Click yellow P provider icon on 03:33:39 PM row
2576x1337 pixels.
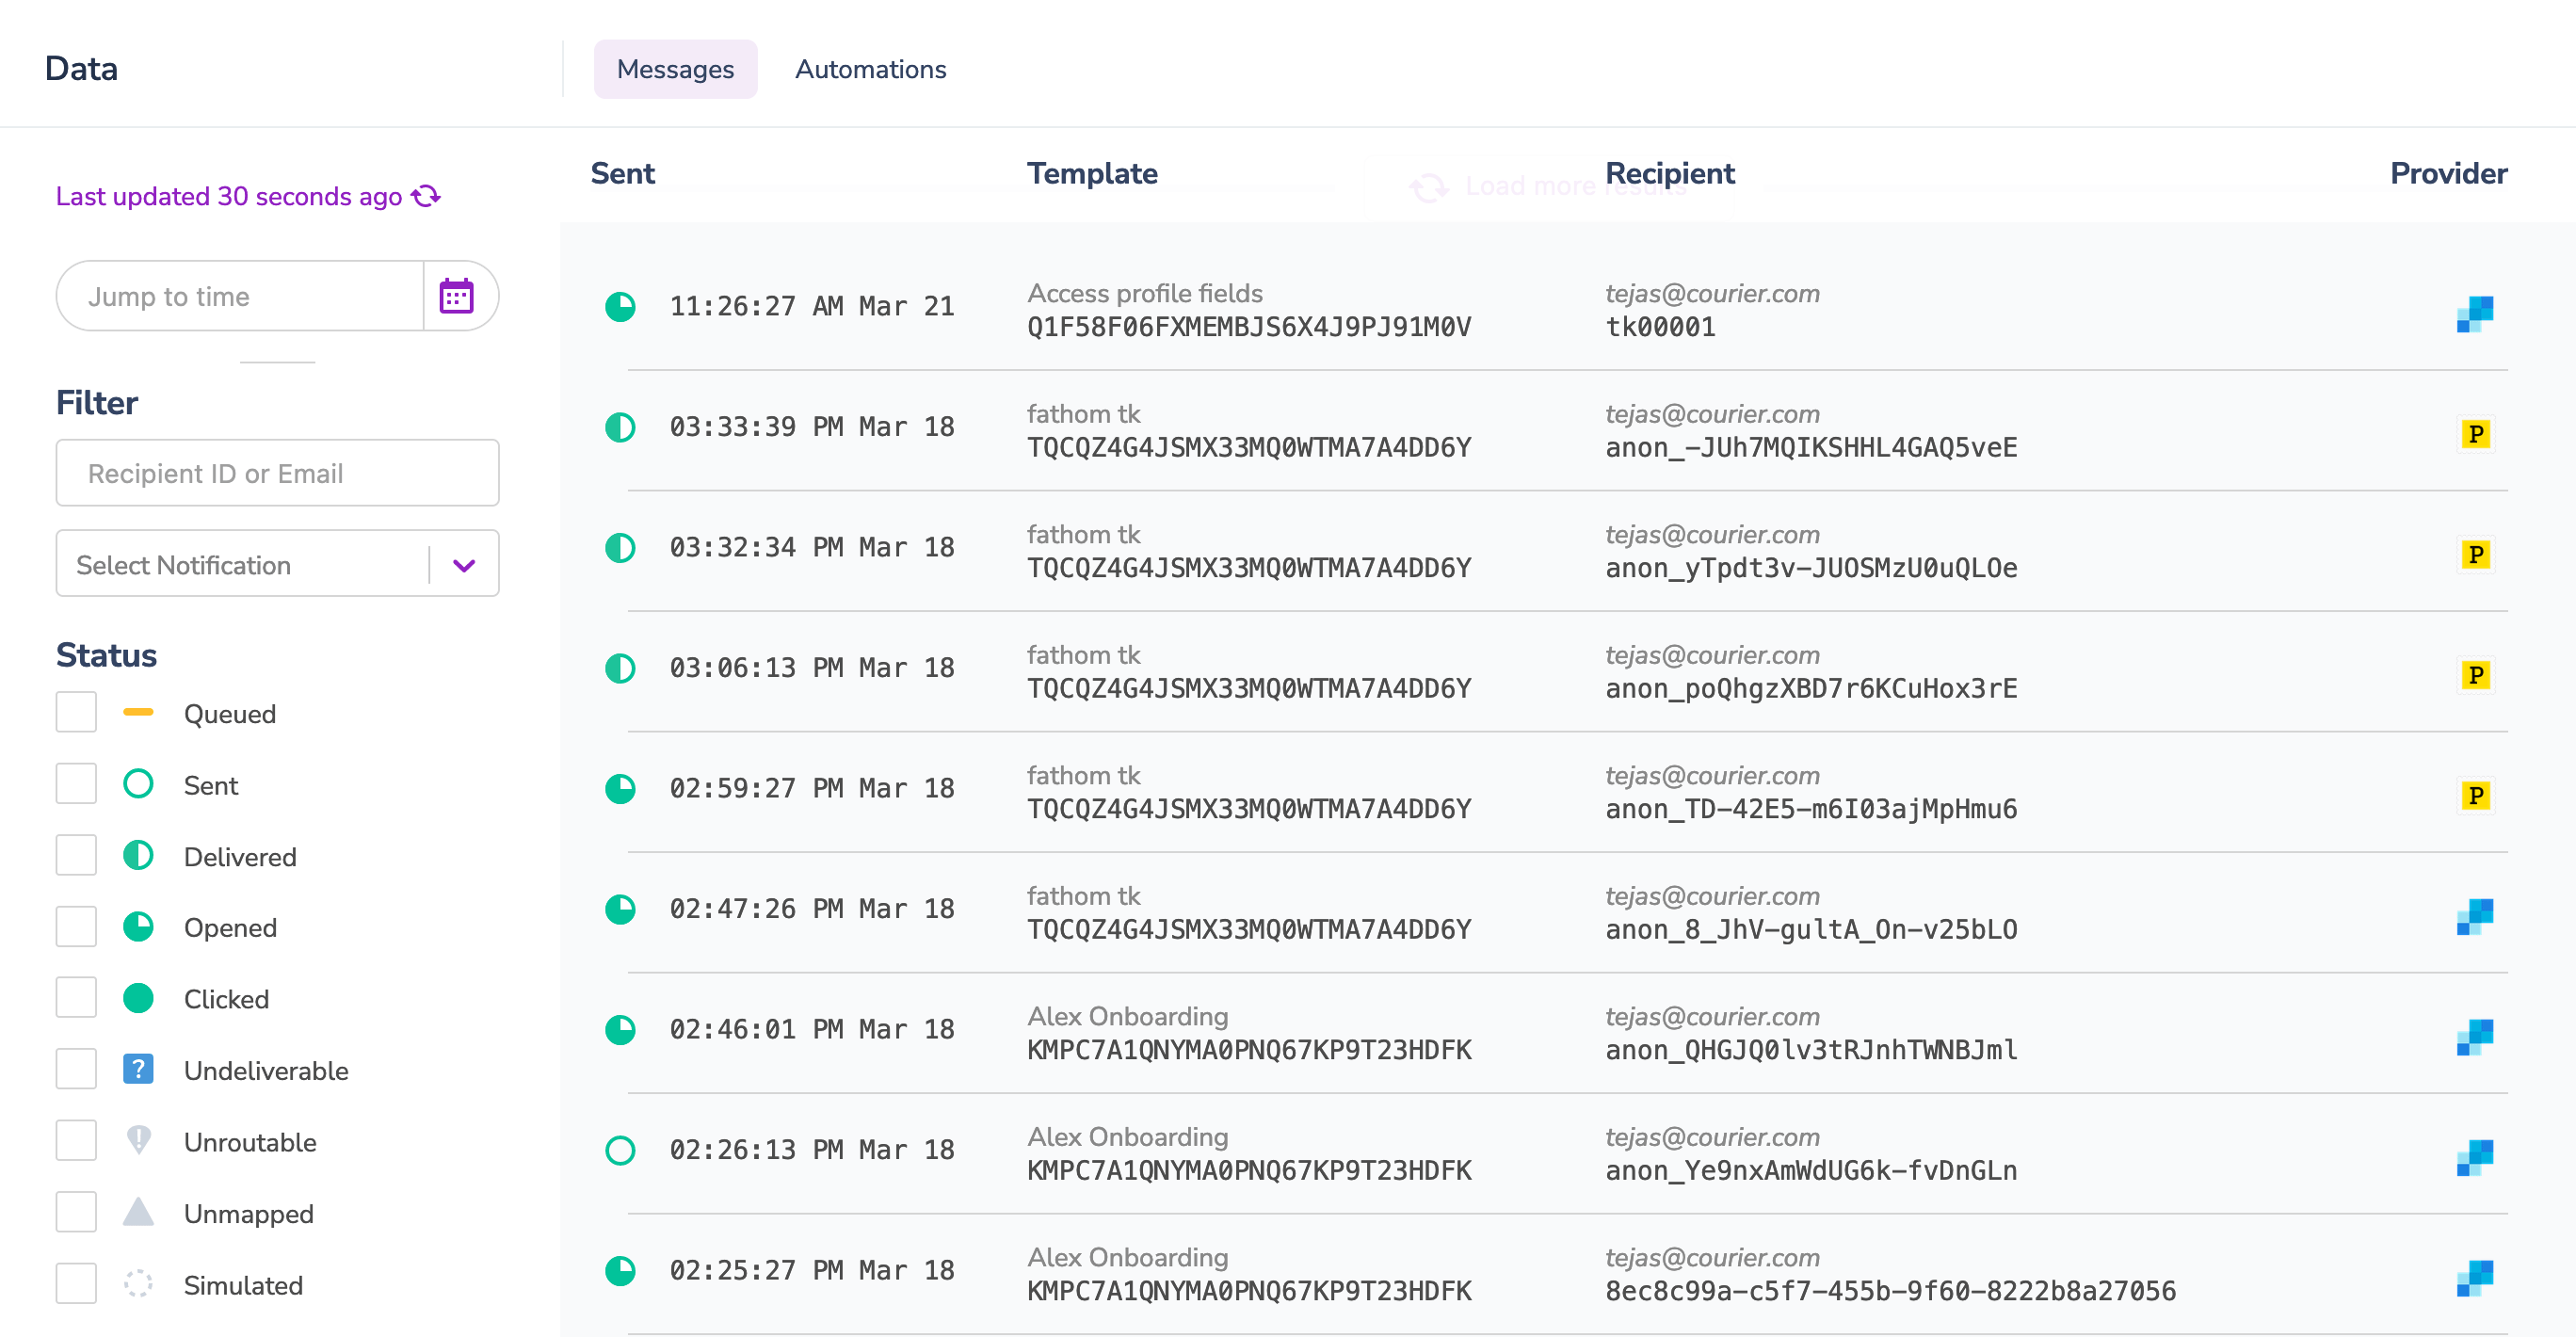click(2474, 434)
